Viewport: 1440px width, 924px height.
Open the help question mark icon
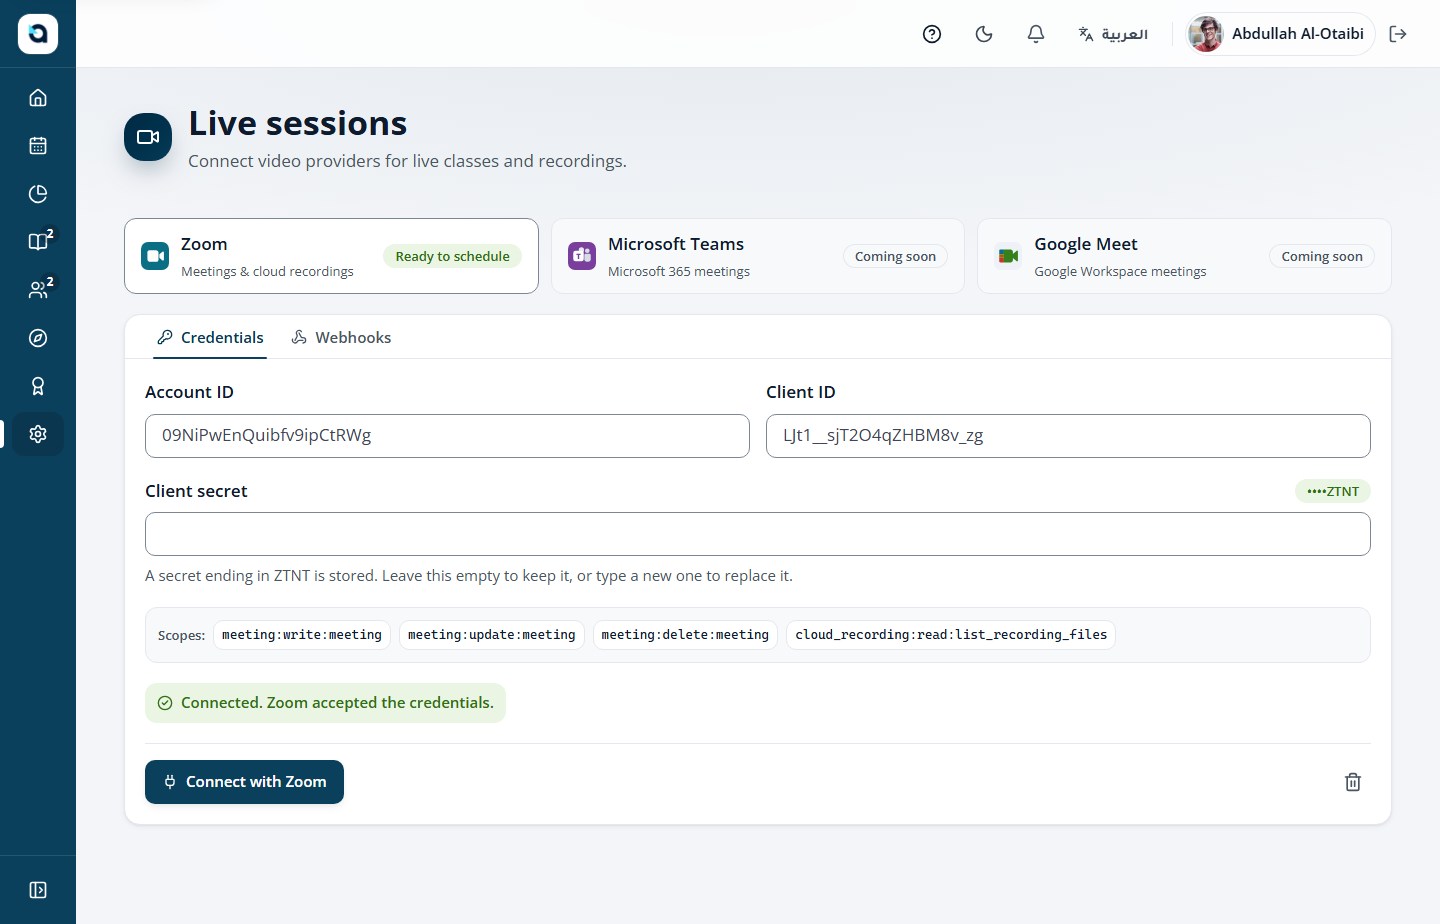(932, 34)
